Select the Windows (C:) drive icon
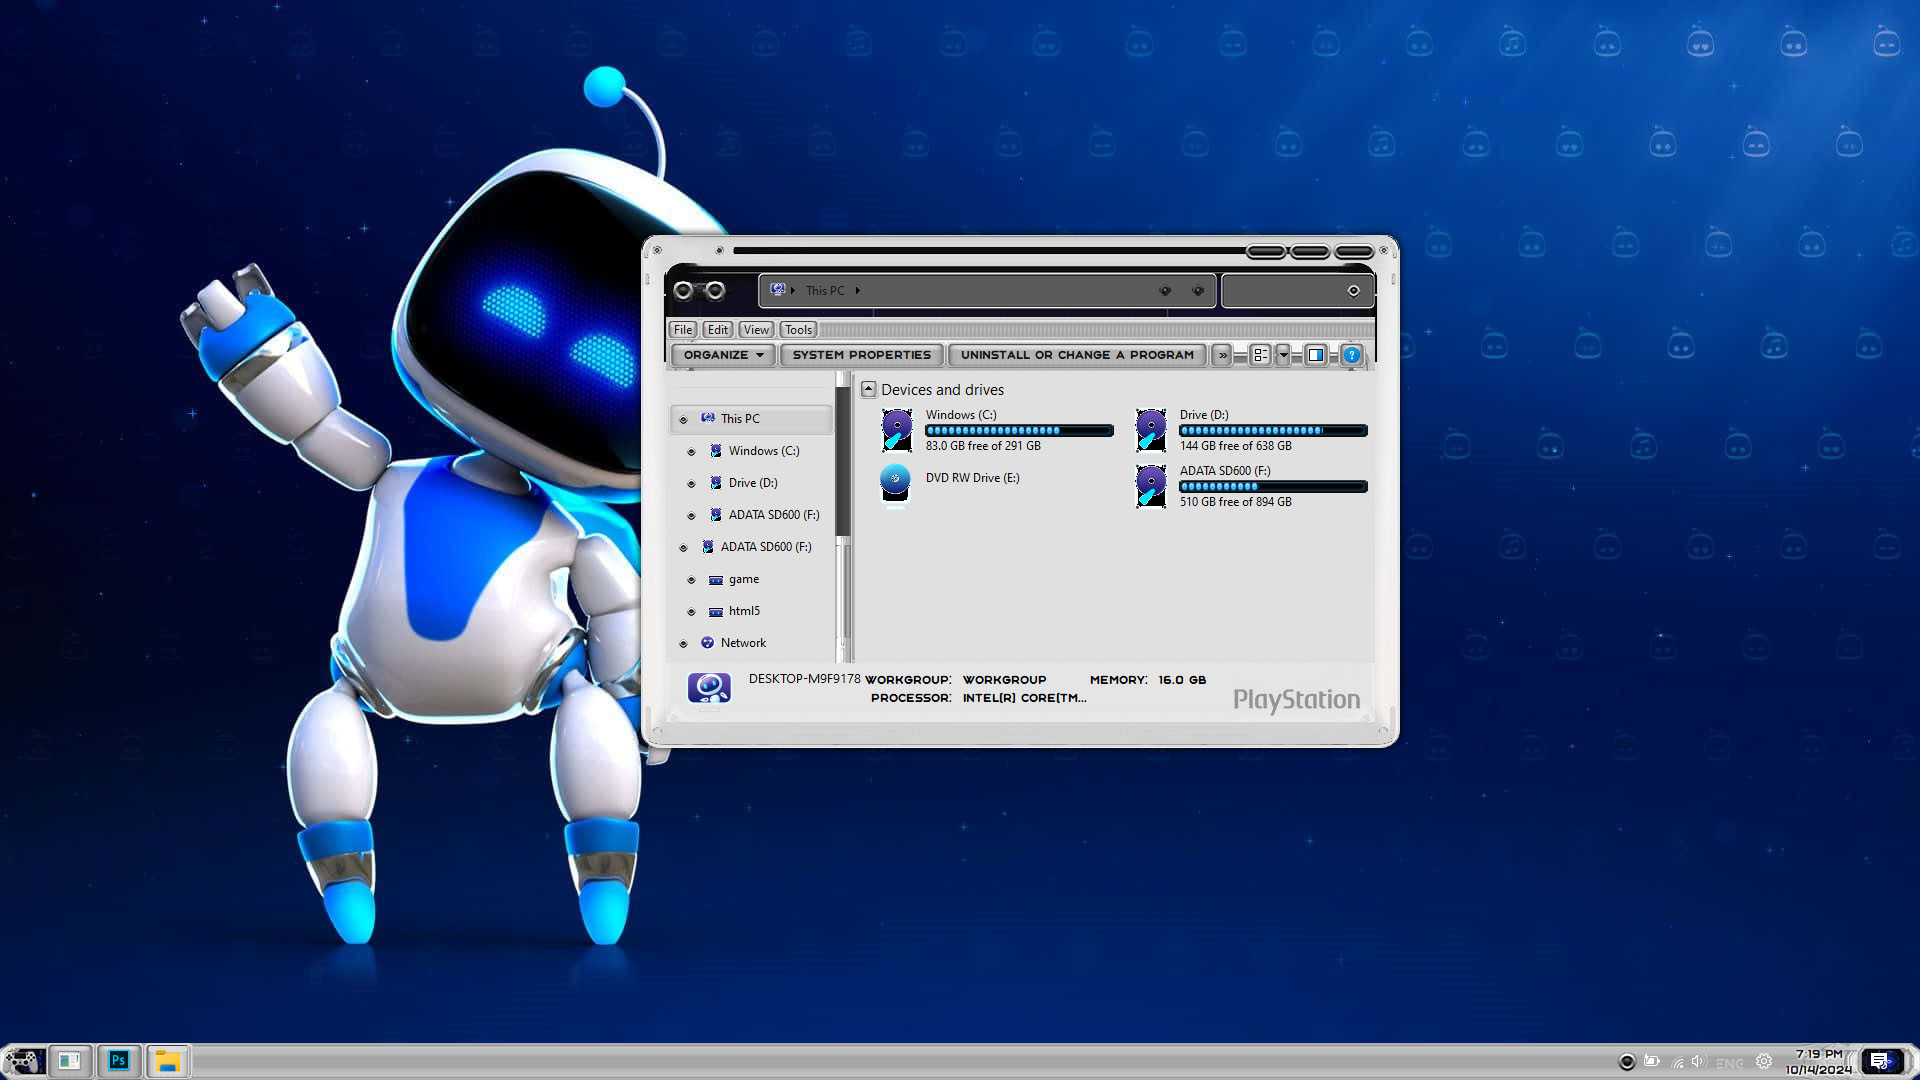1920x1080 pixels. [897, 430]
